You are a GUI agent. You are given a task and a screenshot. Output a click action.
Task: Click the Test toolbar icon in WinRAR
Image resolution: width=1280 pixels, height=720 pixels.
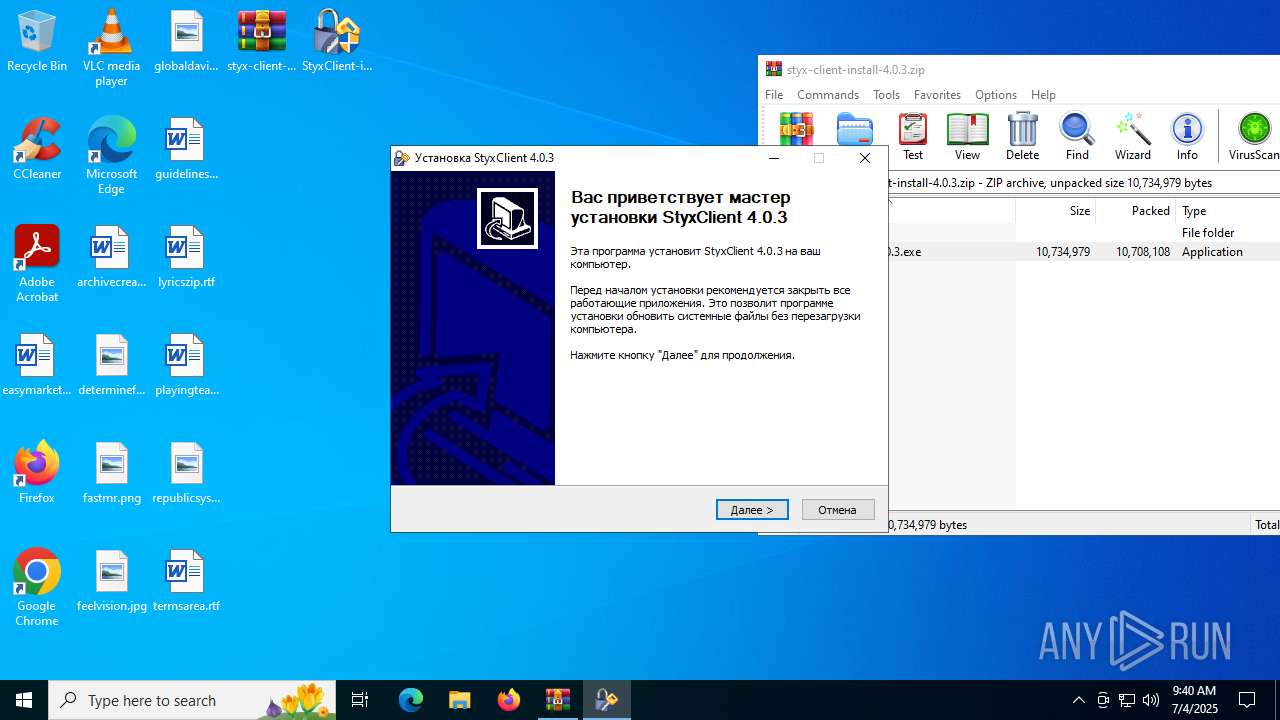click(x=913, y=137)
